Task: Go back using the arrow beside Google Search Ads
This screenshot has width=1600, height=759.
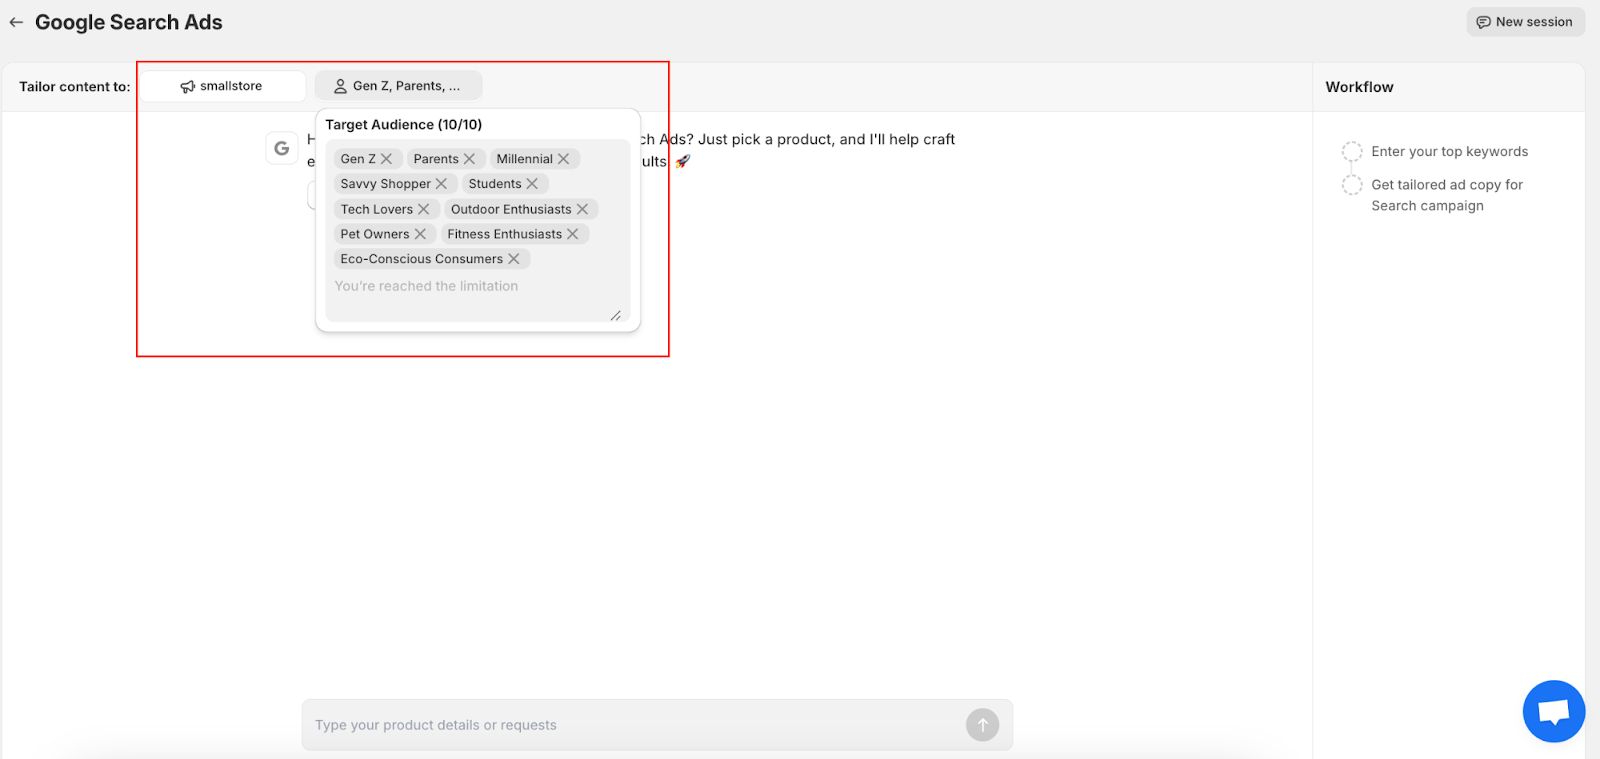Action: point(16,22)
